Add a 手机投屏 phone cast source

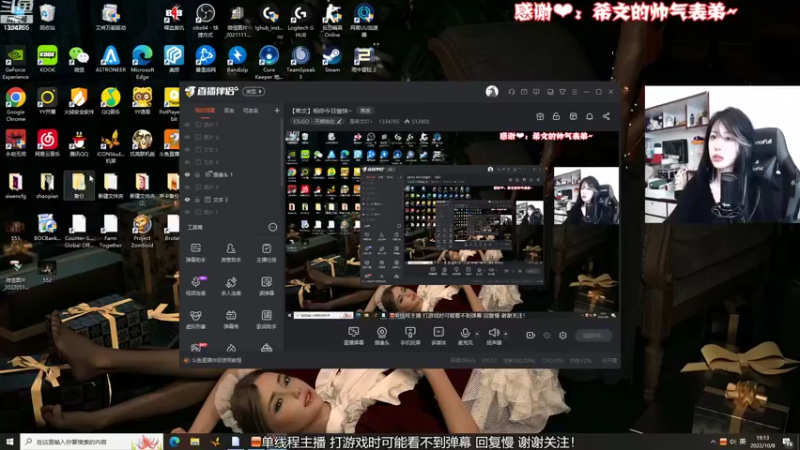[410, 336]
